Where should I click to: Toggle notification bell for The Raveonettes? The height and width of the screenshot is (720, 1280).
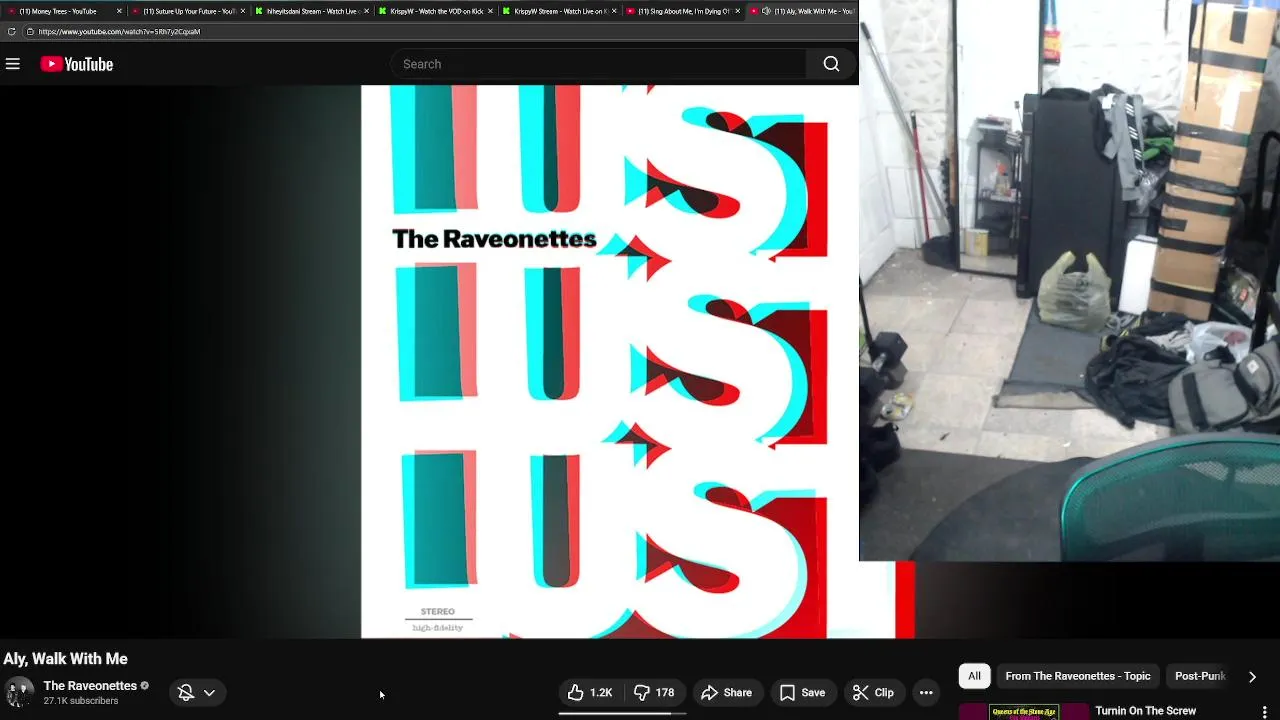pyautogui.click(x=185, y=692)
